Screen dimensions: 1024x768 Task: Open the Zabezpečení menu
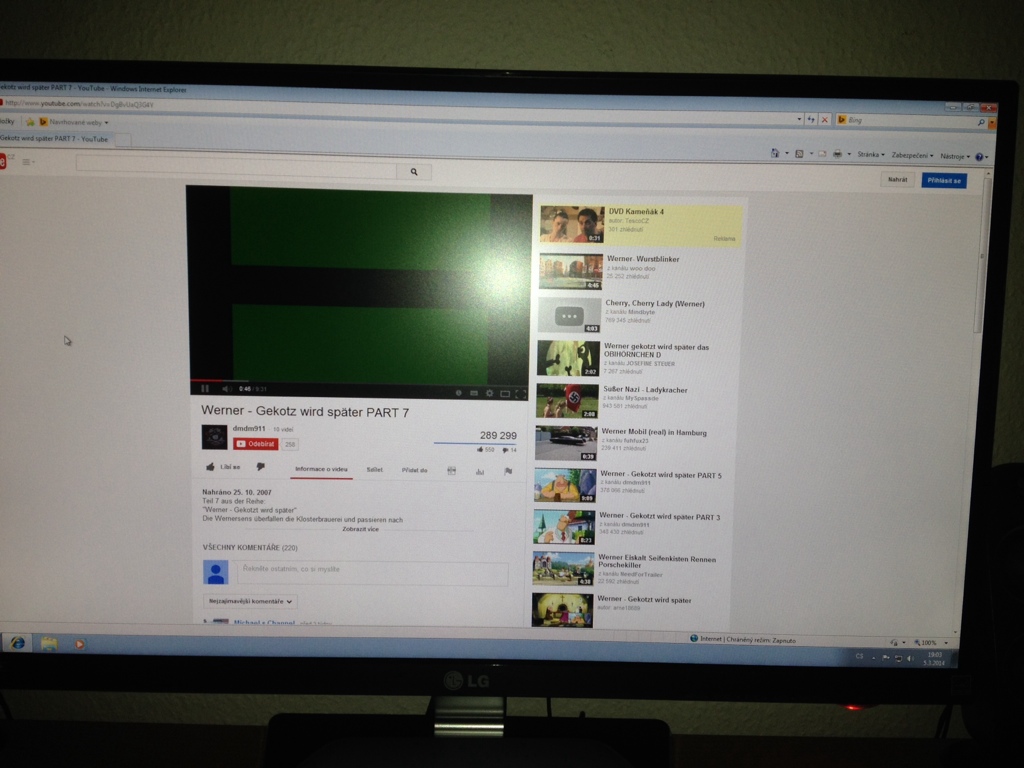tap(912, 155)
